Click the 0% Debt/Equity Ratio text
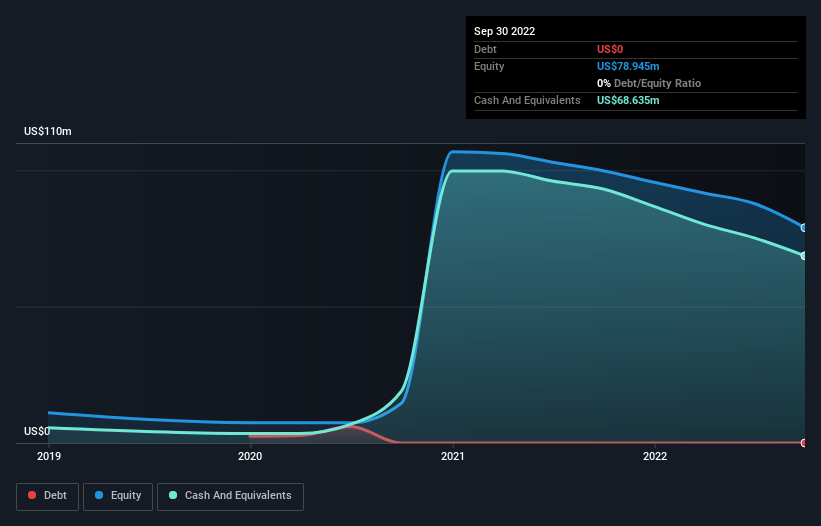This screenshot has width=821, height=526. point(649,83)
